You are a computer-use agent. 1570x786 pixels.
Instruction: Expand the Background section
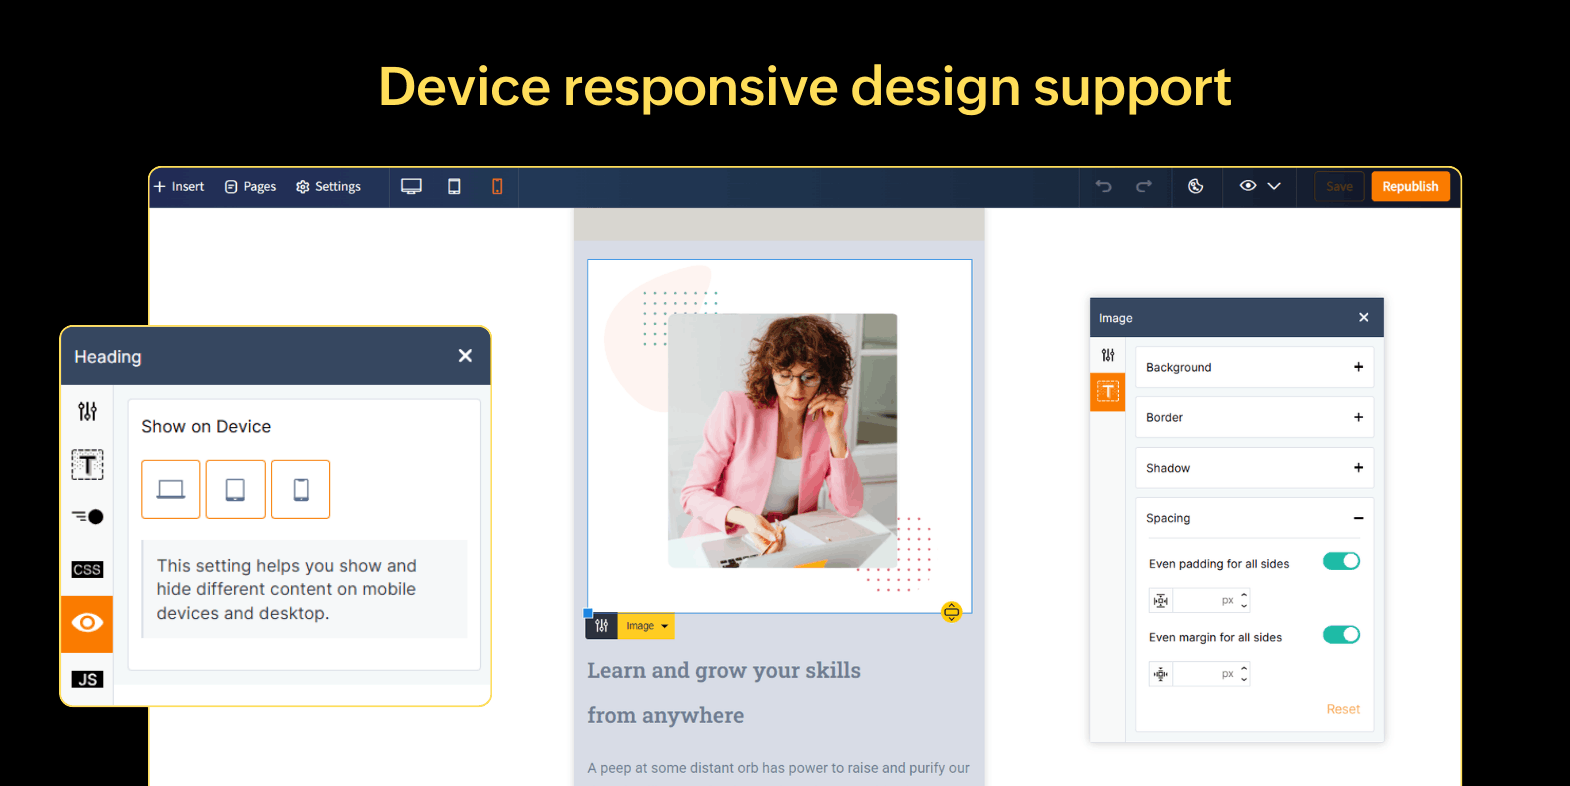point(1358,367)
